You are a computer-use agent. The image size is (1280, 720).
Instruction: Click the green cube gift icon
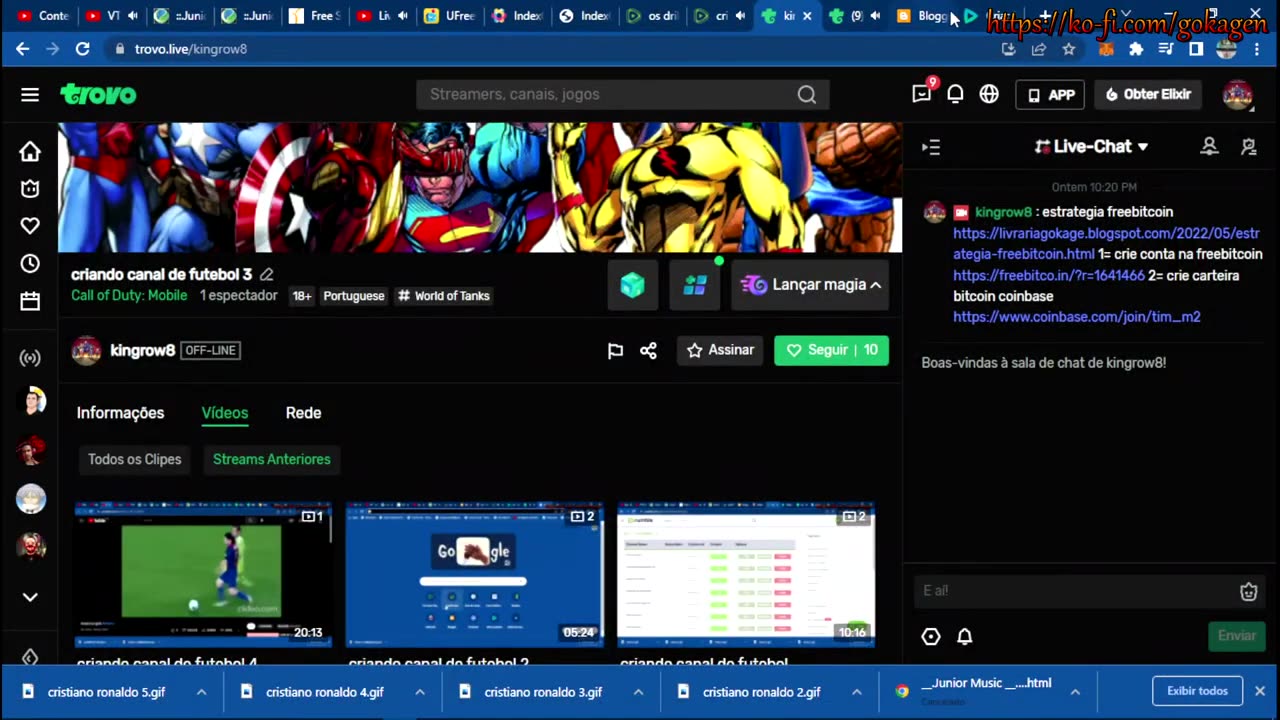click(x=632, y=285)
